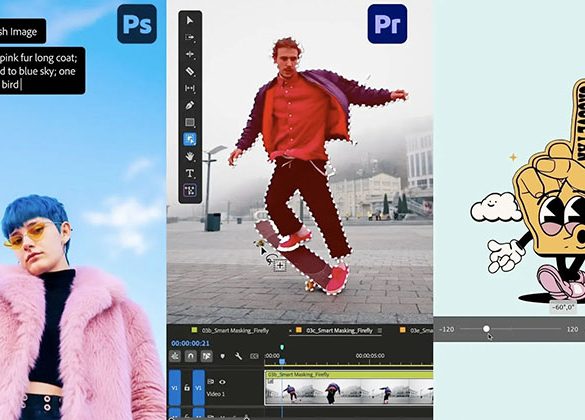Click the green marker above the ruler
The height and width of the screenshot is (420, 585).
(282, 347)
